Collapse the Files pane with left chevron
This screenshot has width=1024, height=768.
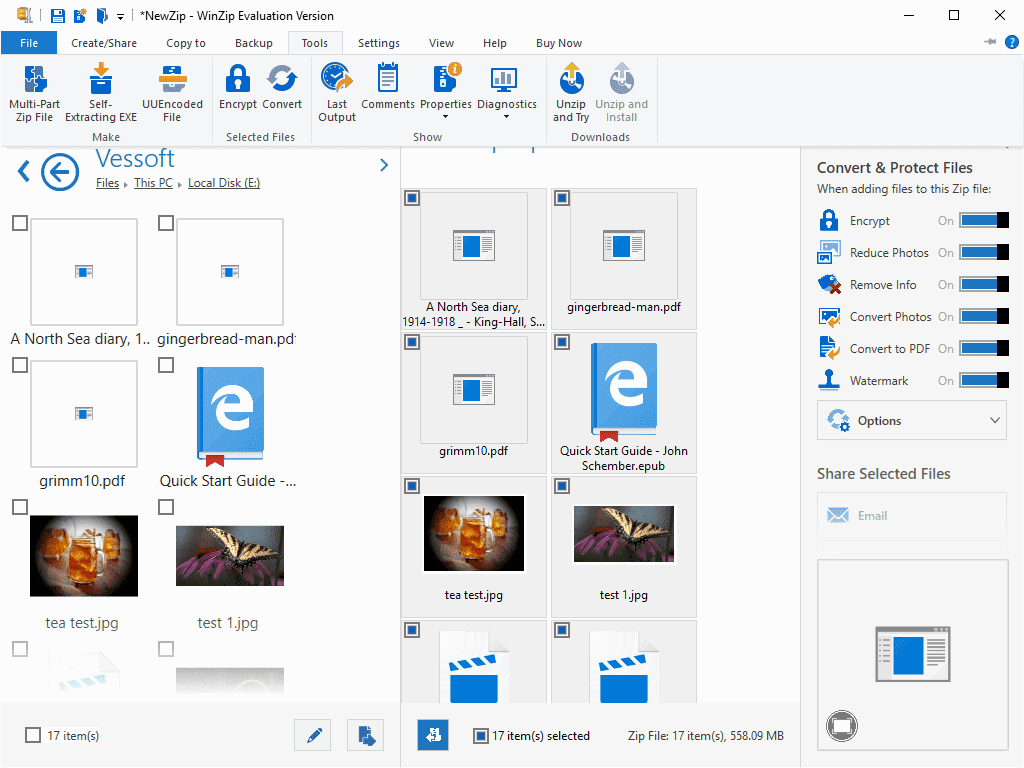[x=24, y=171]
